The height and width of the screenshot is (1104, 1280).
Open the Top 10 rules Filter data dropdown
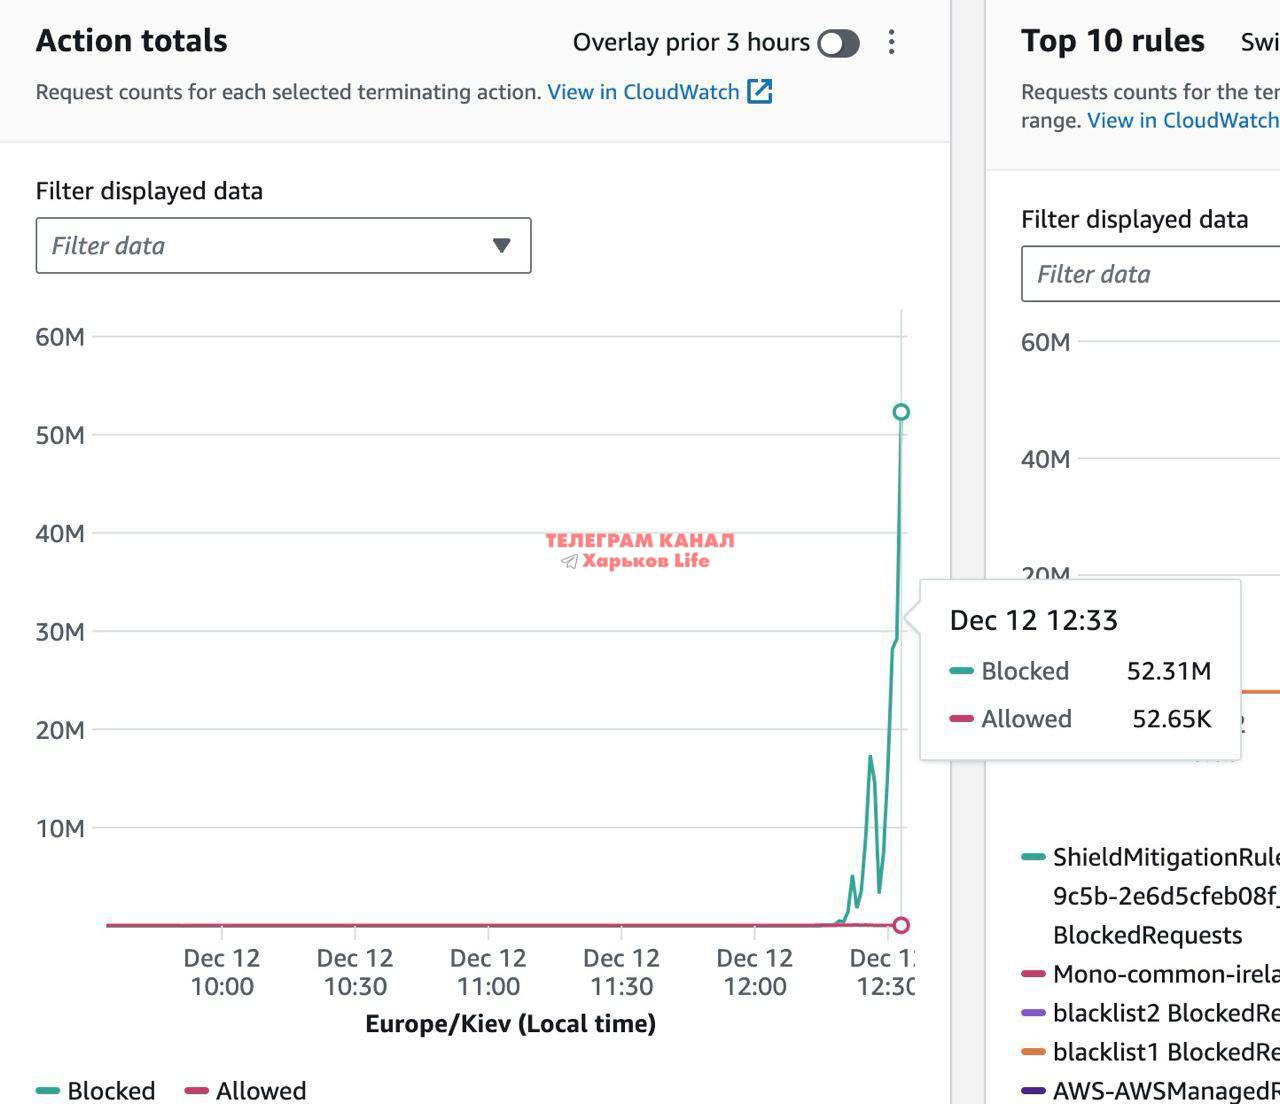coord(1150,274)
